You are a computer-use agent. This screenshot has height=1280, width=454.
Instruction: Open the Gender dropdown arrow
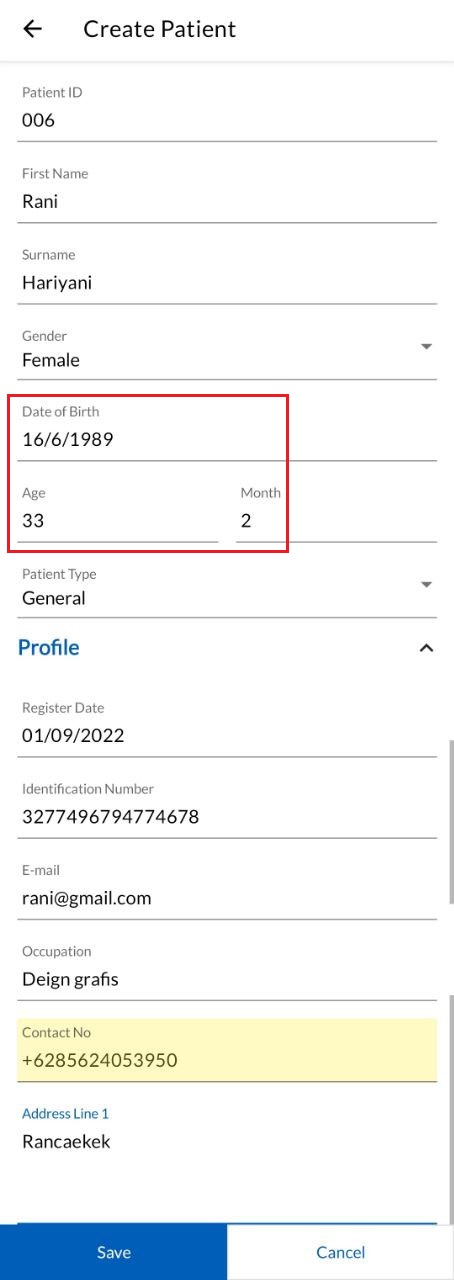(426, 346)
